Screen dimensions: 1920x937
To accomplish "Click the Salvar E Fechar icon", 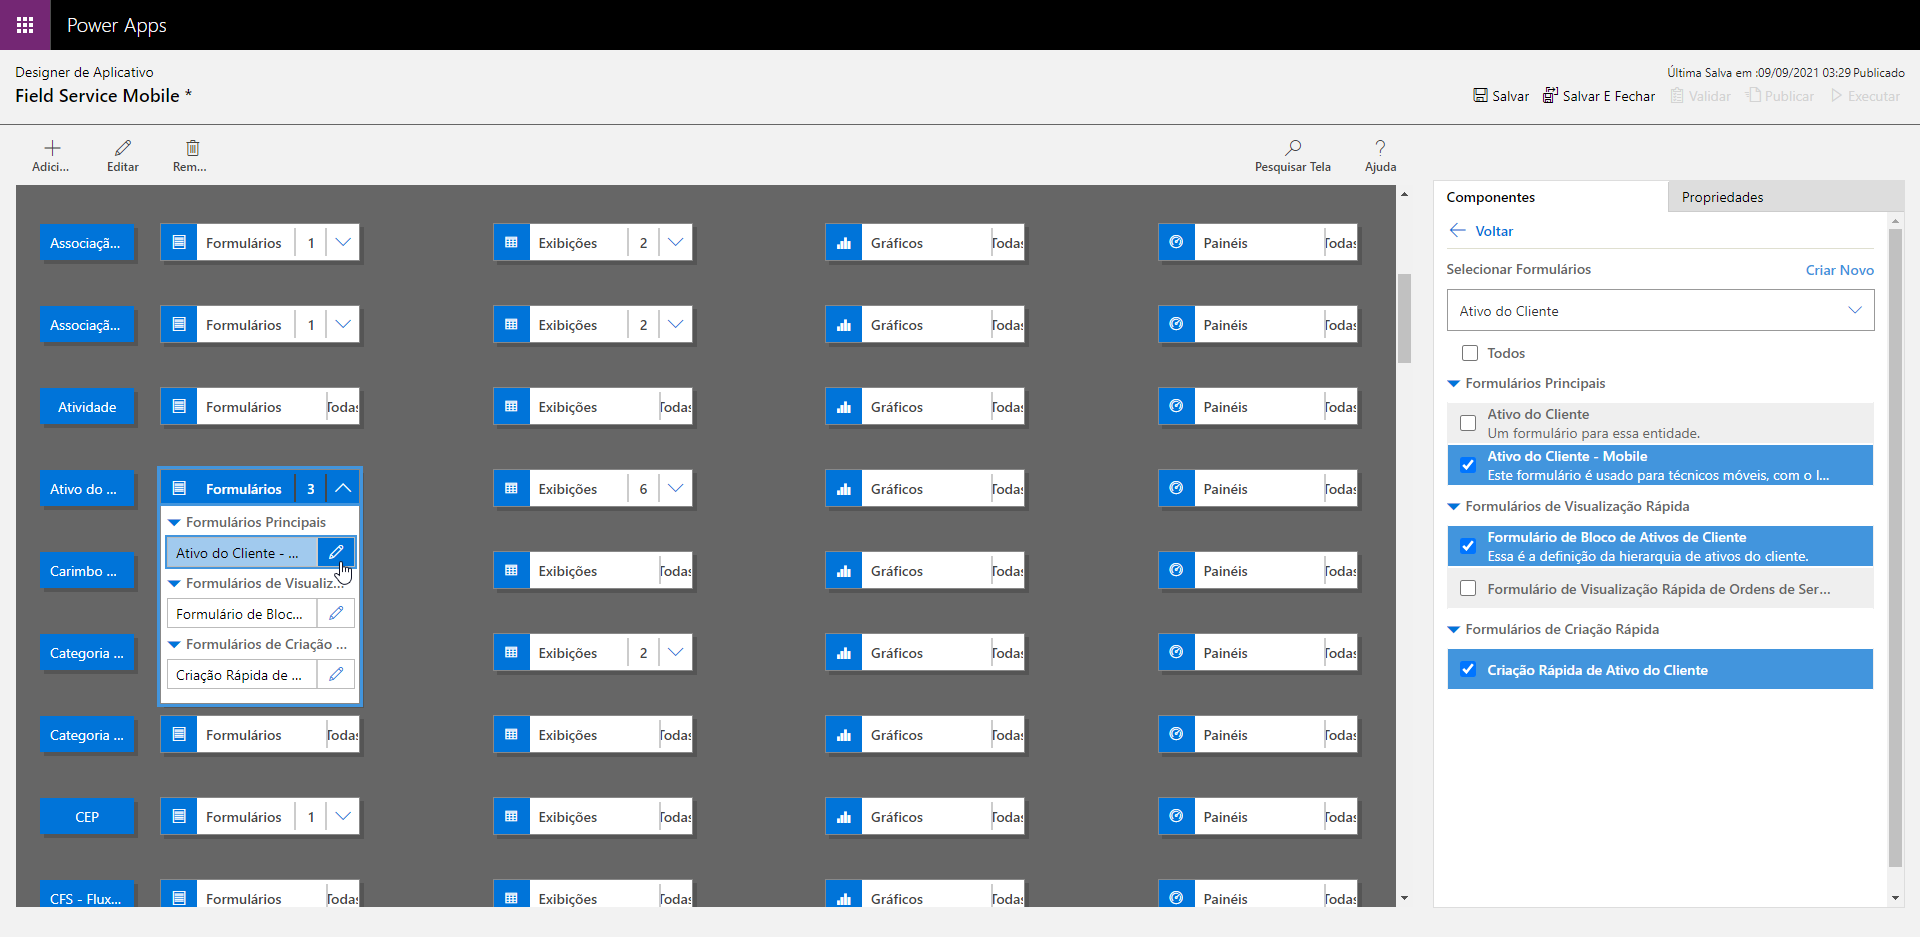I will [x=1550, y=96].
